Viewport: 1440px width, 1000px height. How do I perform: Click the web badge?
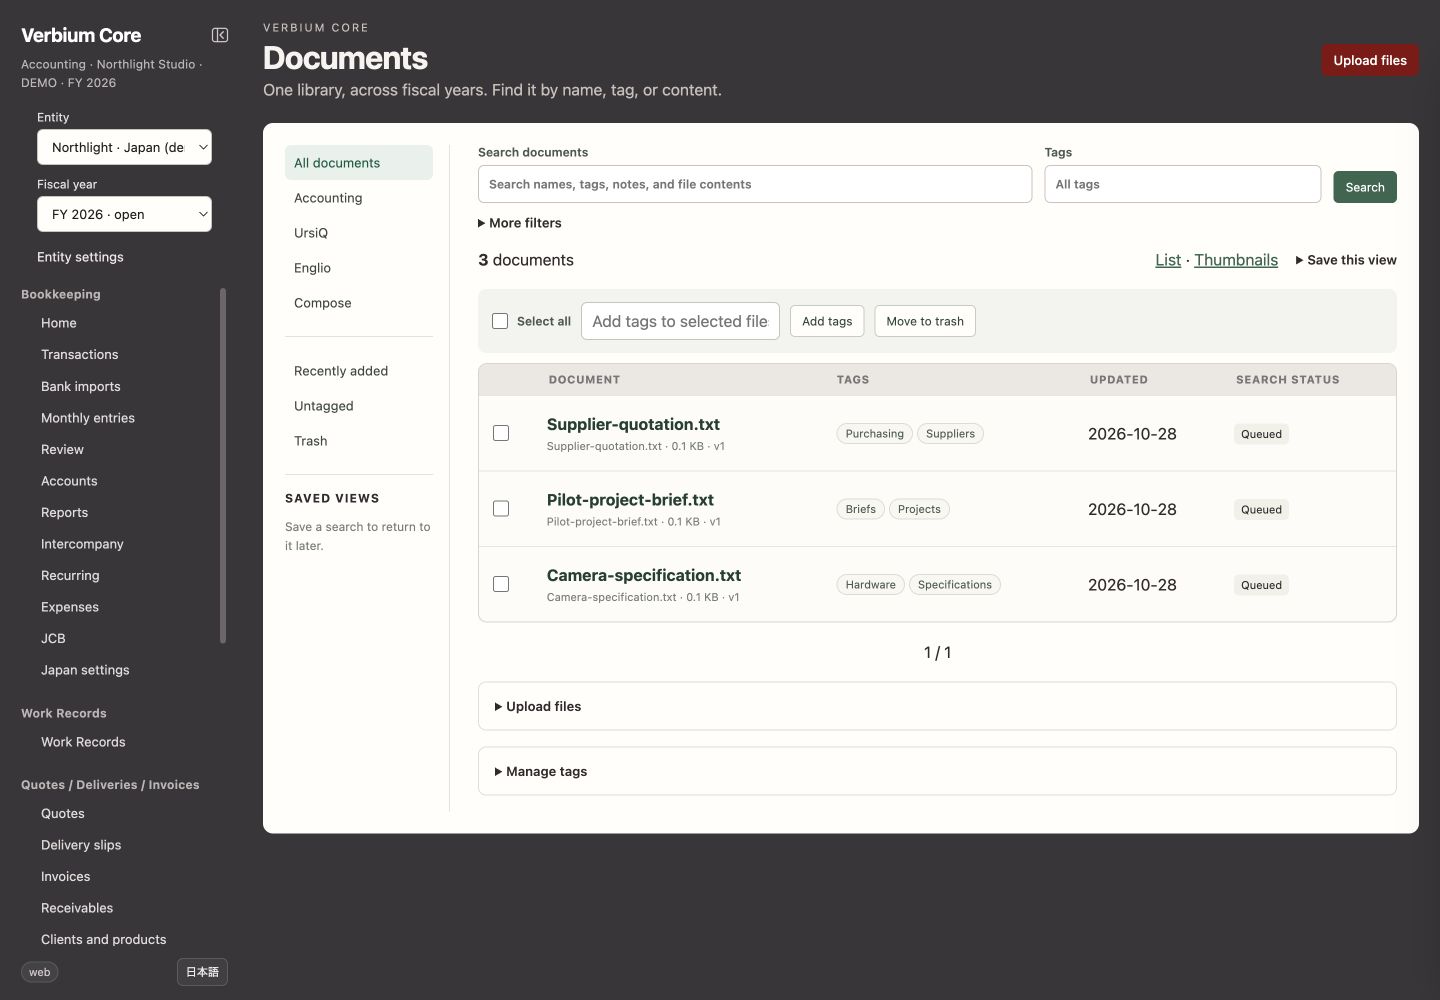(40, 972)
